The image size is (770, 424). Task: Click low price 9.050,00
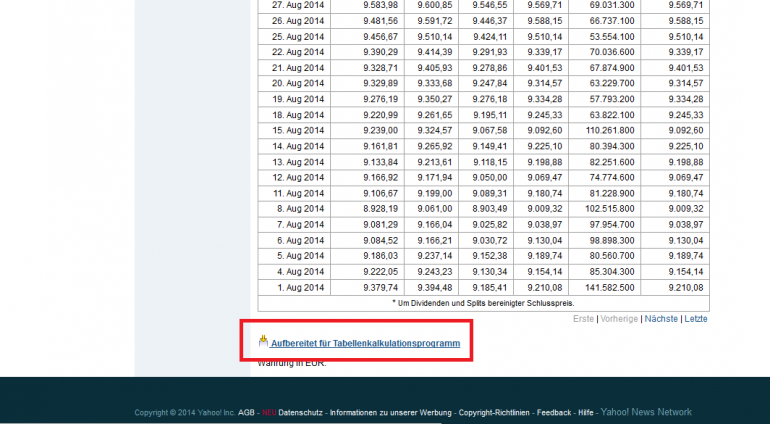coord(490,177)
